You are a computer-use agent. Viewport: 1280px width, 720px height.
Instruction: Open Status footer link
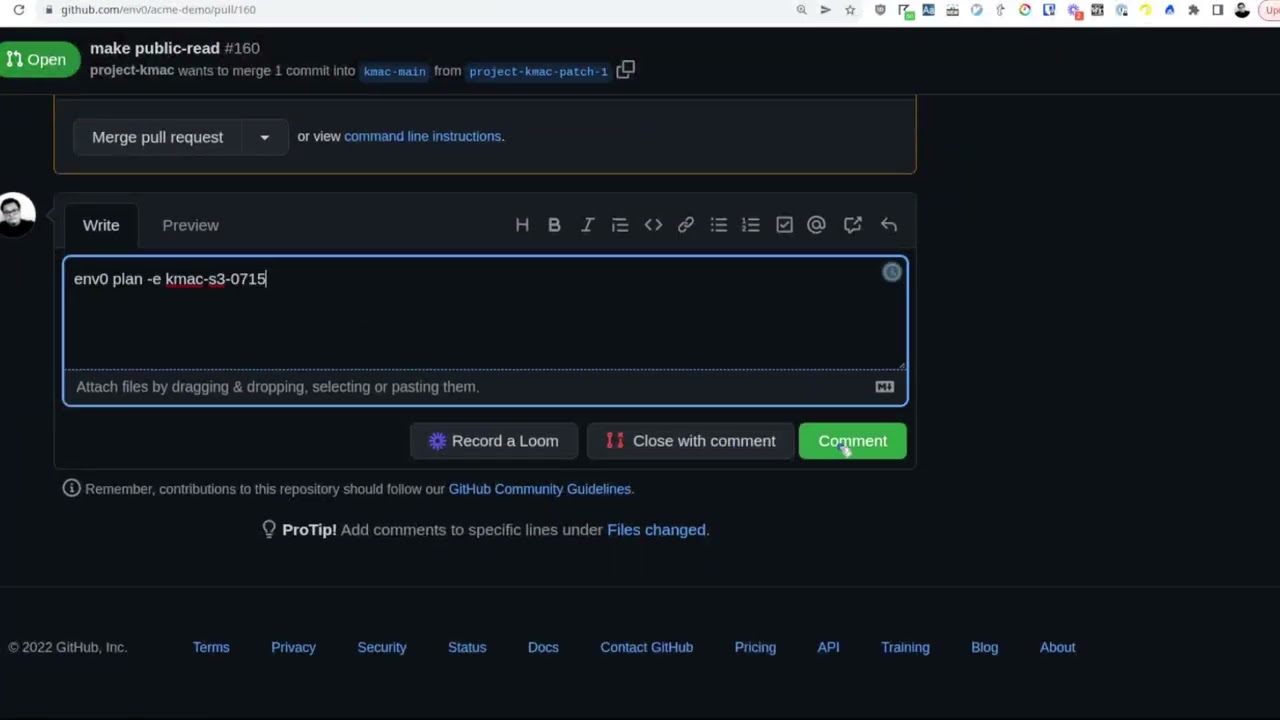(467, 647)
